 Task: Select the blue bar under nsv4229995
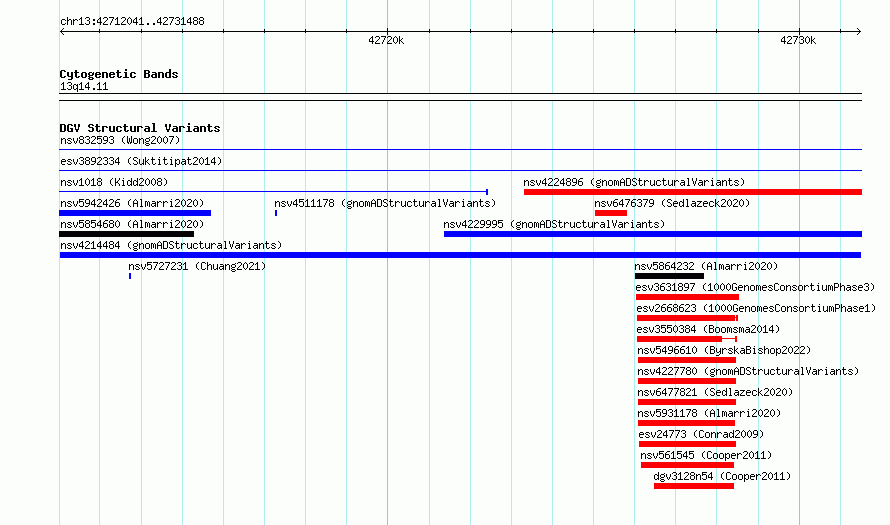(x=653, y=234)
